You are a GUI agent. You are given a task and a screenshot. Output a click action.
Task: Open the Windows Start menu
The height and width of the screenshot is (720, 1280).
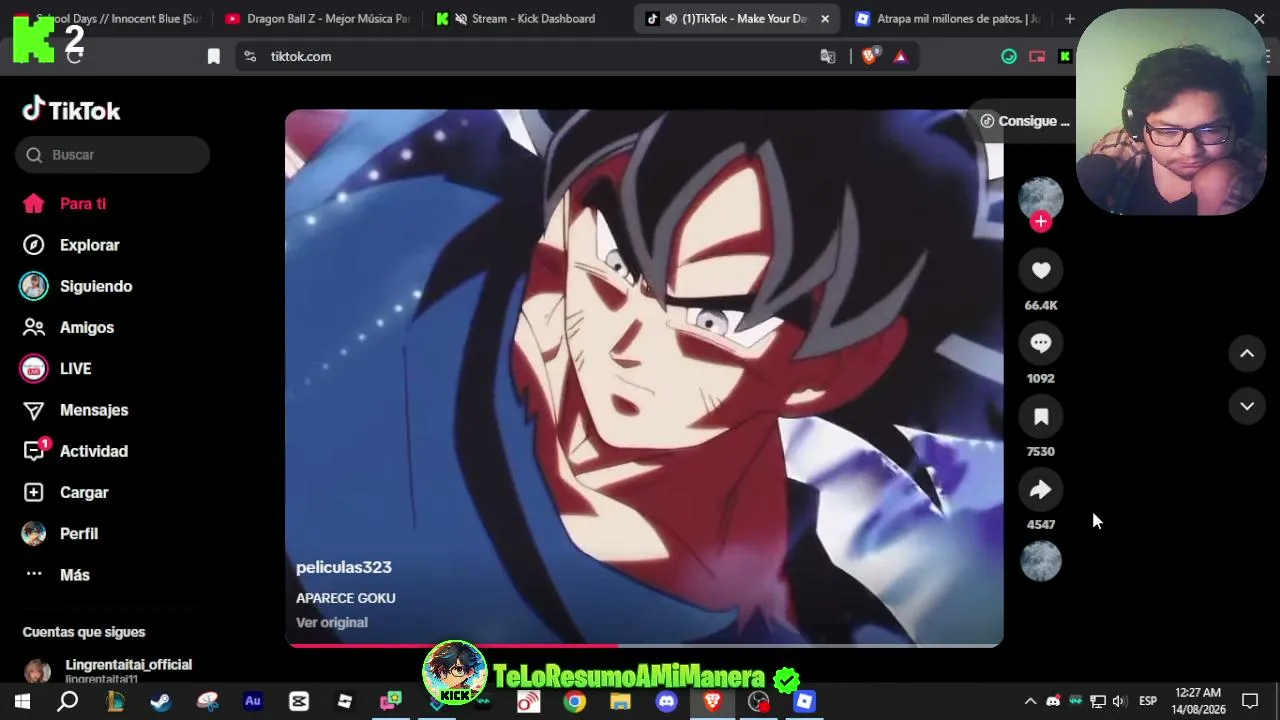[x=22, y=701]
